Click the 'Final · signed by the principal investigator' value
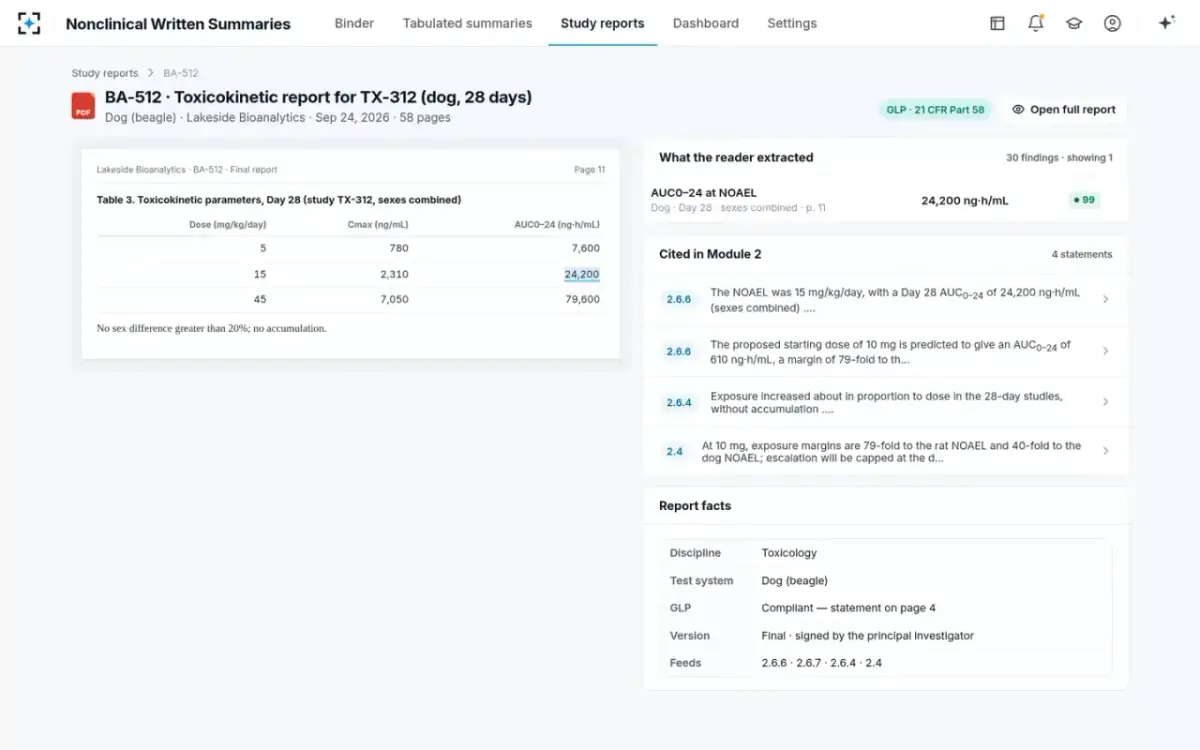 pyautogui.click(x=867, y=636)
